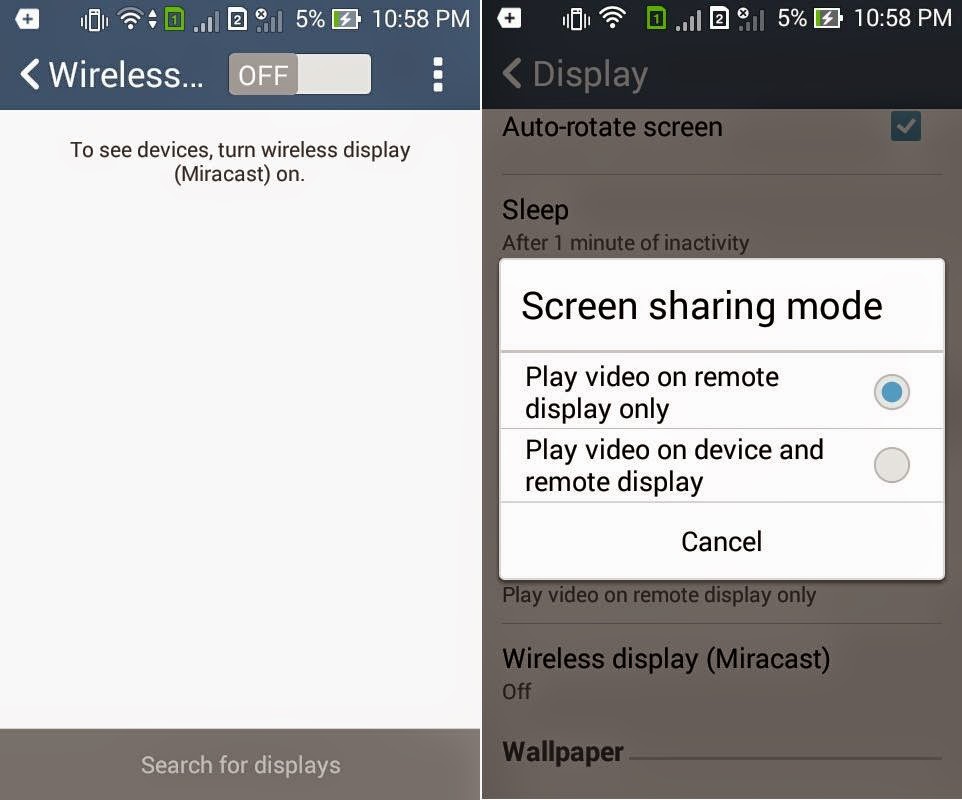Image resolution: width=962 pixels, height=800 pixels.
Task: Select Play video on device and remote display
Action: pos(722,466)
